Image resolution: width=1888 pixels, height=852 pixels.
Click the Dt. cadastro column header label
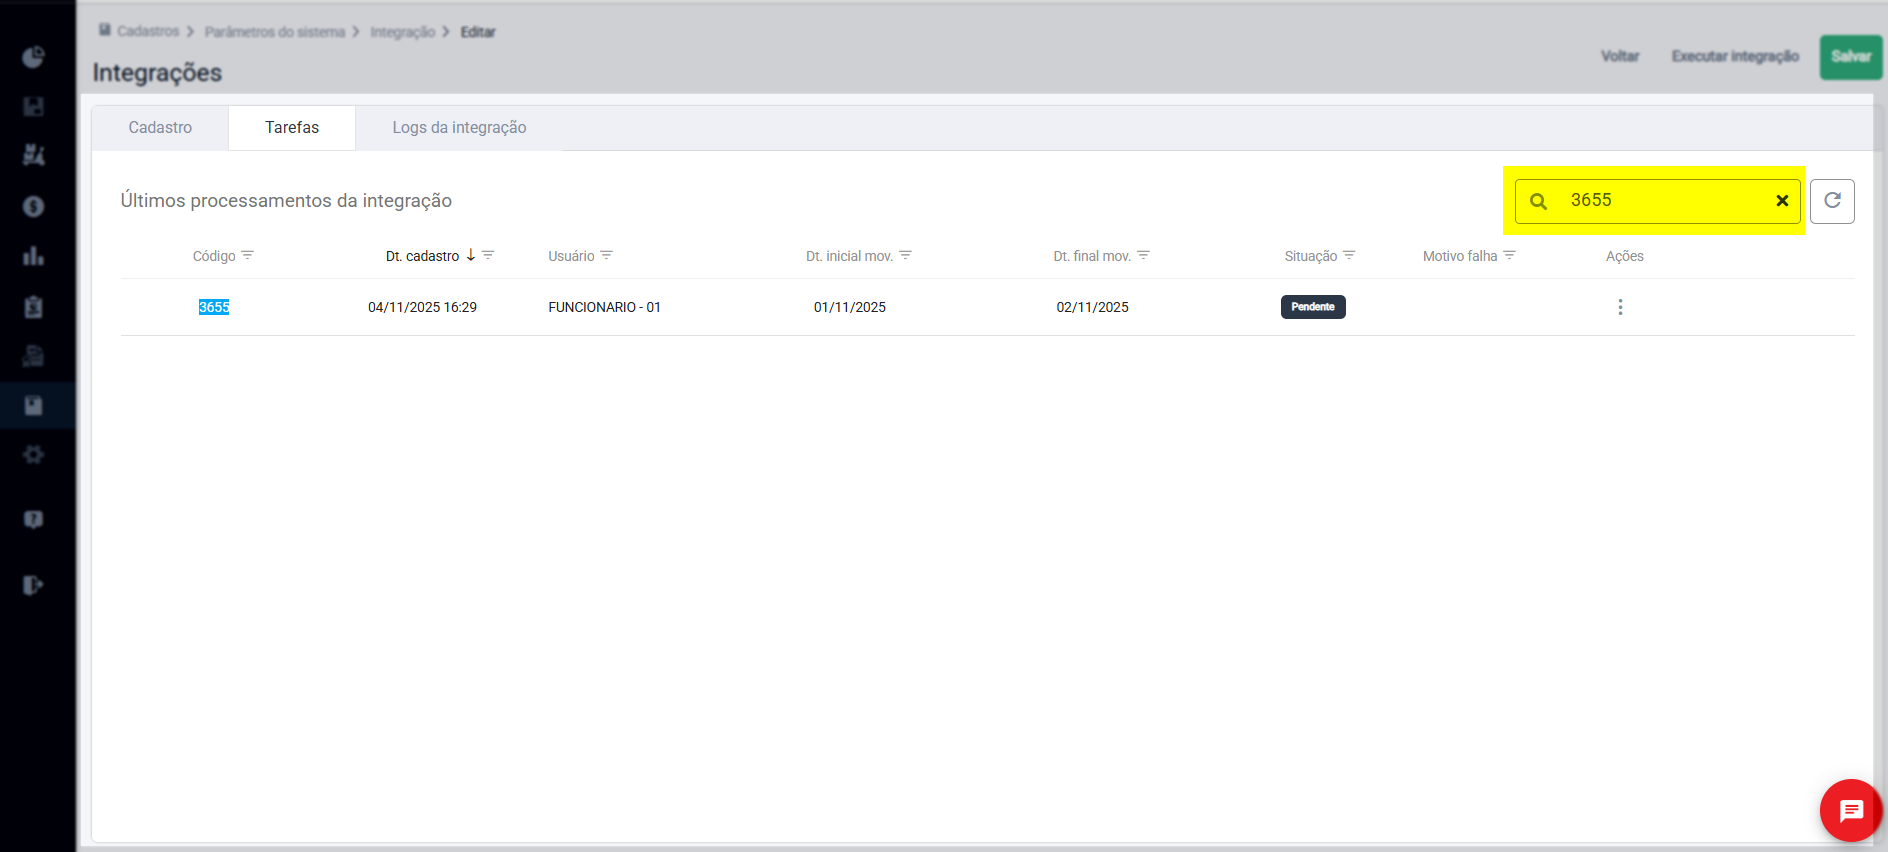(422, 256)
